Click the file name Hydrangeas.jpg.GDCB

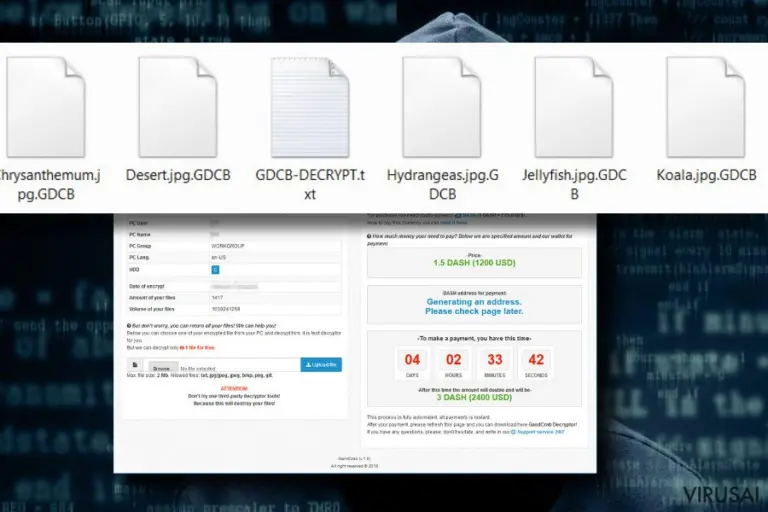(x=442, y=185)
